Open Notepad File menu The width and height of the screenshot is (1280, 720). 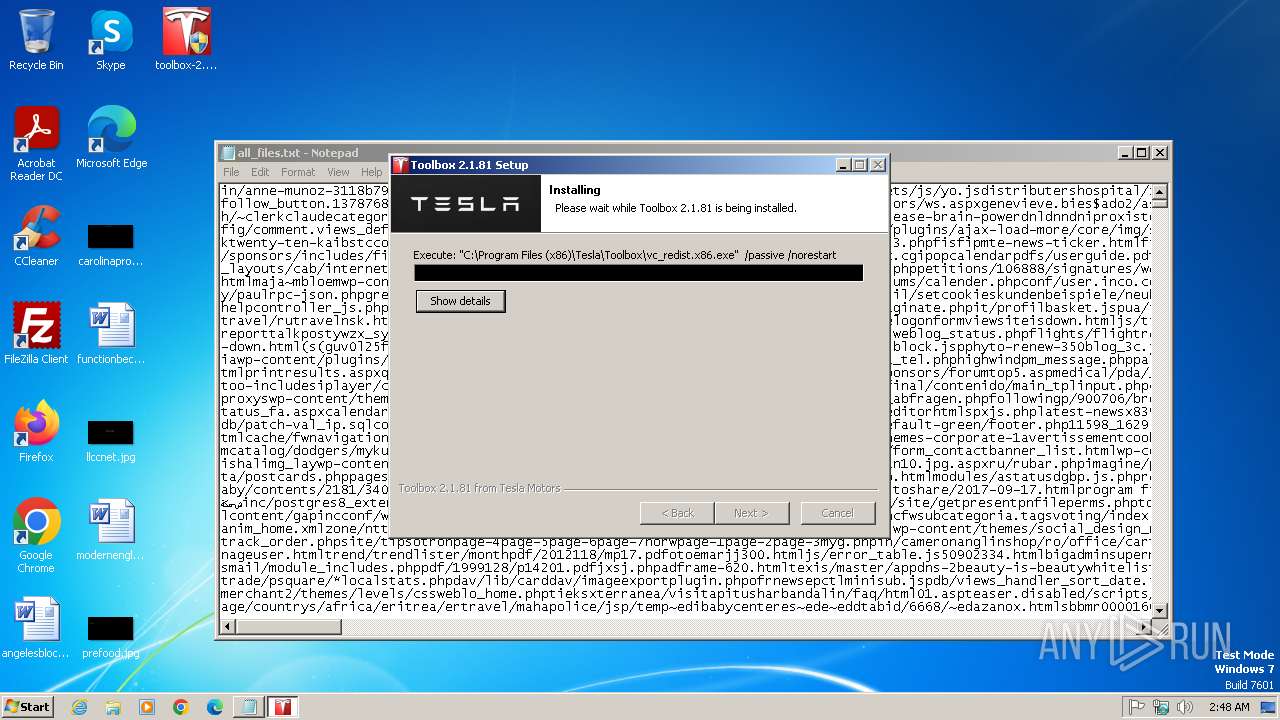pos(231,172)
